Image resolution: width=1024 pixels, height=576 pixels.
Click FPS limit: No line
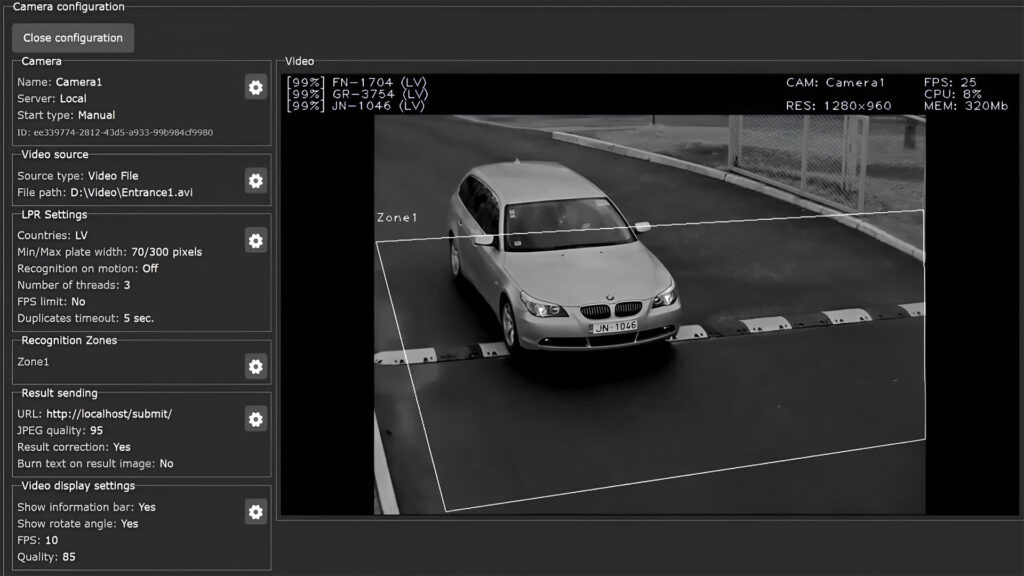pyautogui.click(x=51, y=302)
